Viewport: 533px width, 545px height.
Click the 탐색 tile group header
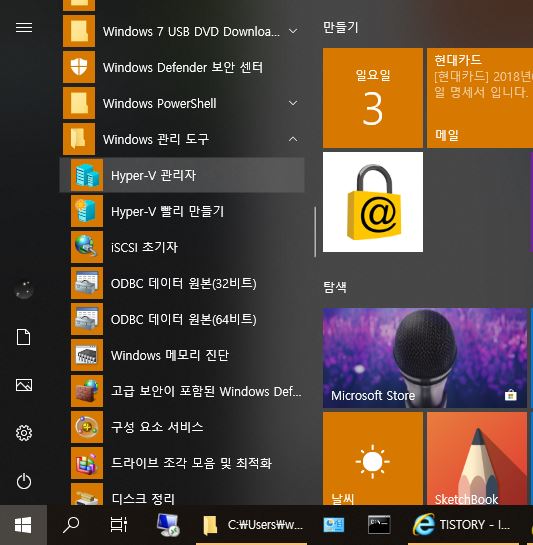335,287
